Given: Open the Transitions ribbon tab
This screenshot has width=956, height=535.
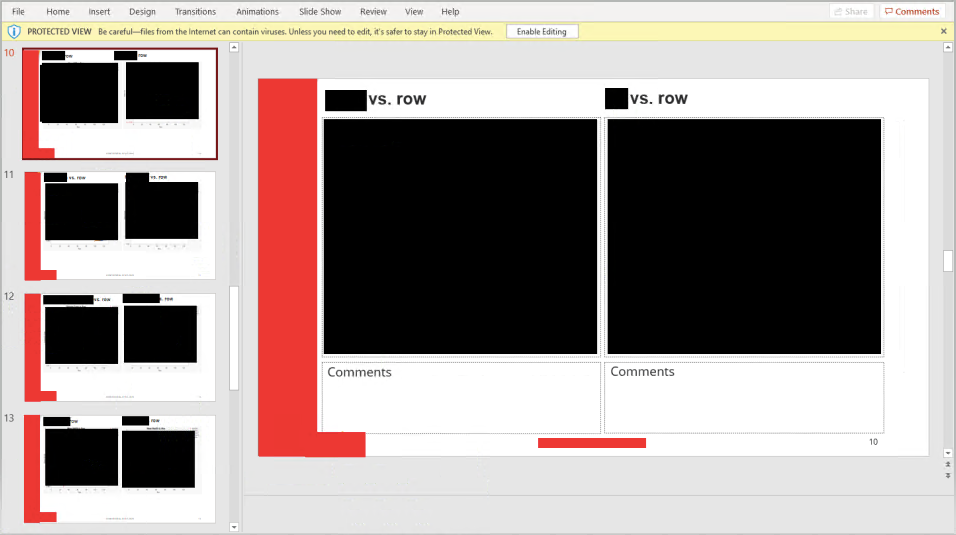Looking at the screenshot, I should click(x=195, y=12).
